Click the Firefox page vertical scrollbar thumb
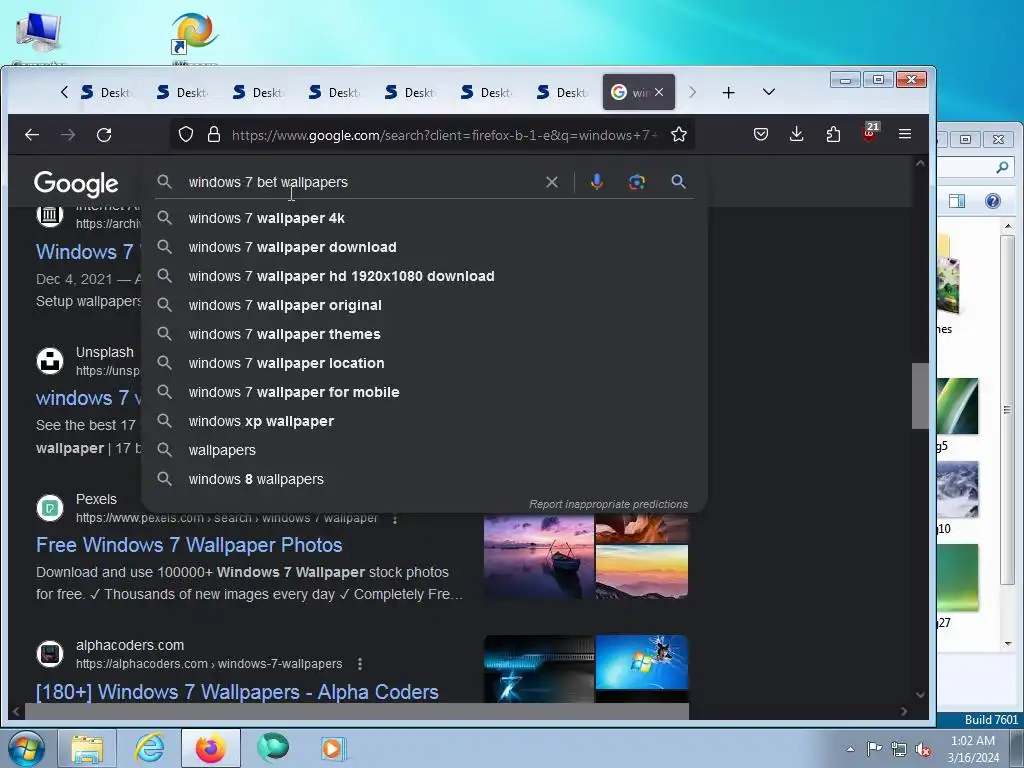 [x=920, y=396]
